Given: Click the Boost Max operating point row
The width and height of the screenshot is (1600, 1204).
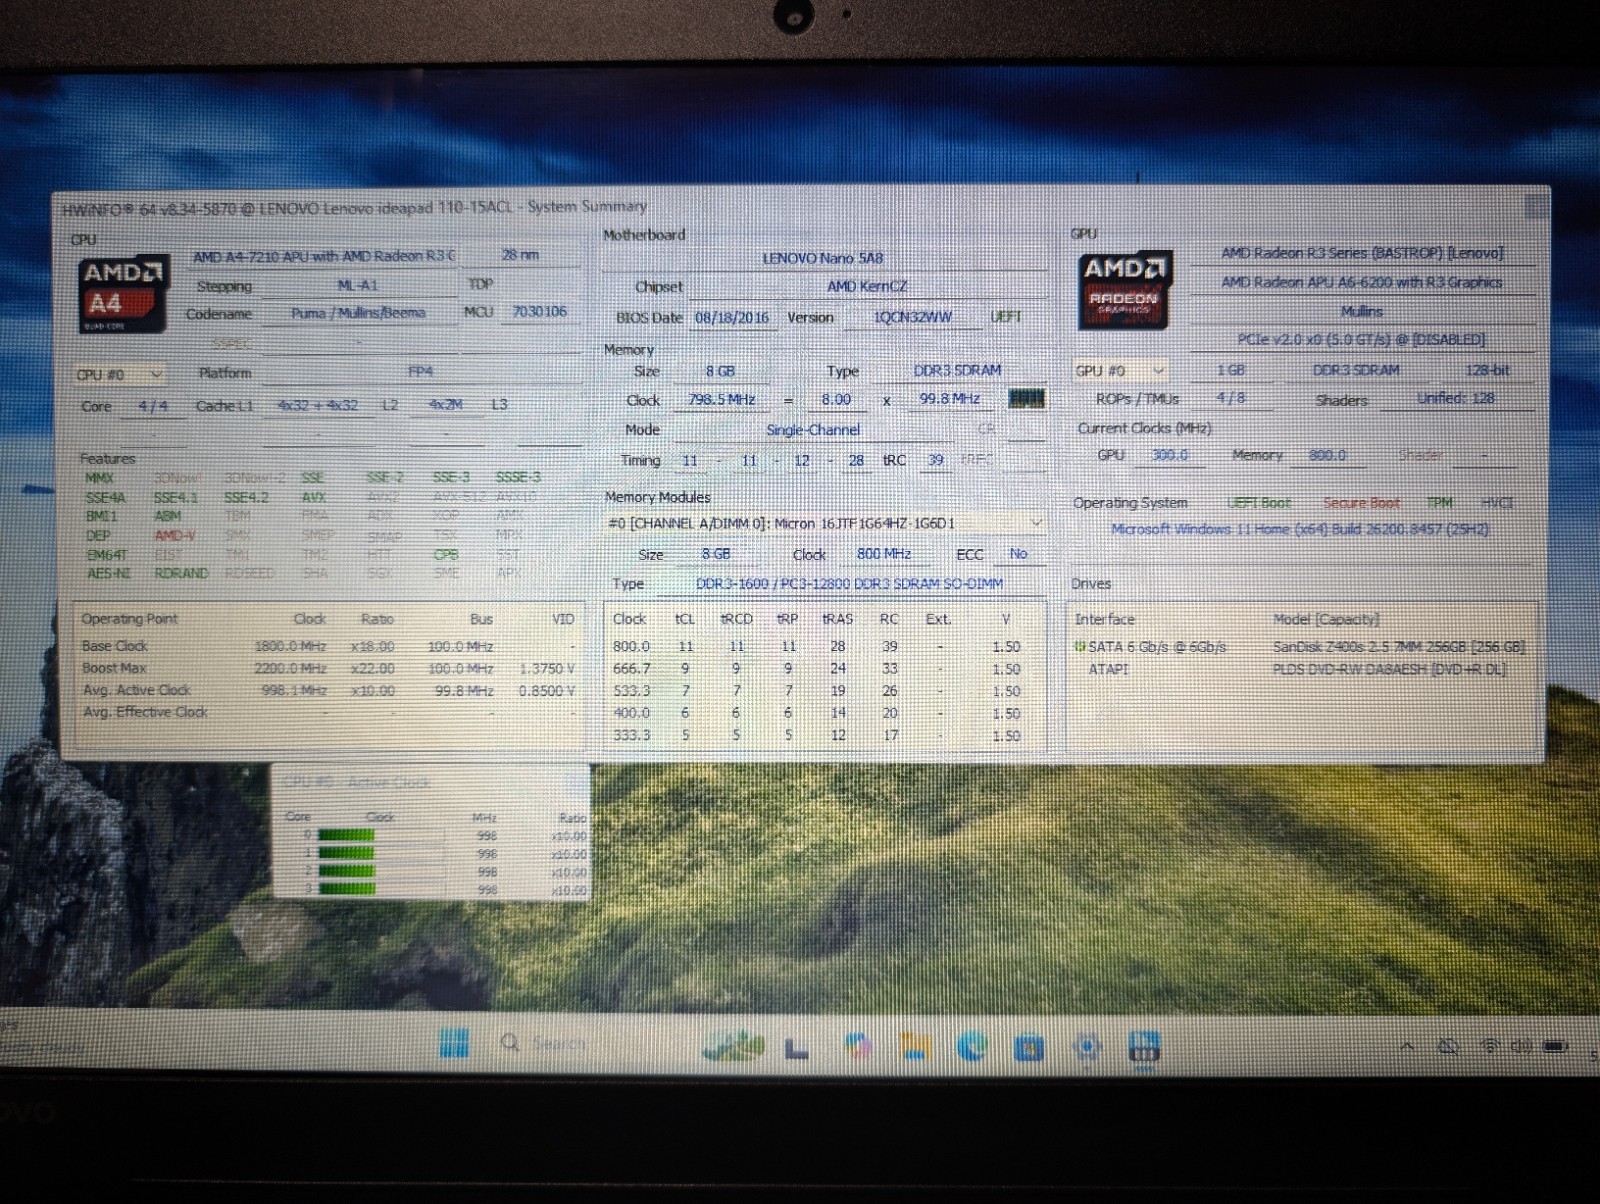Looking at the screenshot, I should 328,668.
